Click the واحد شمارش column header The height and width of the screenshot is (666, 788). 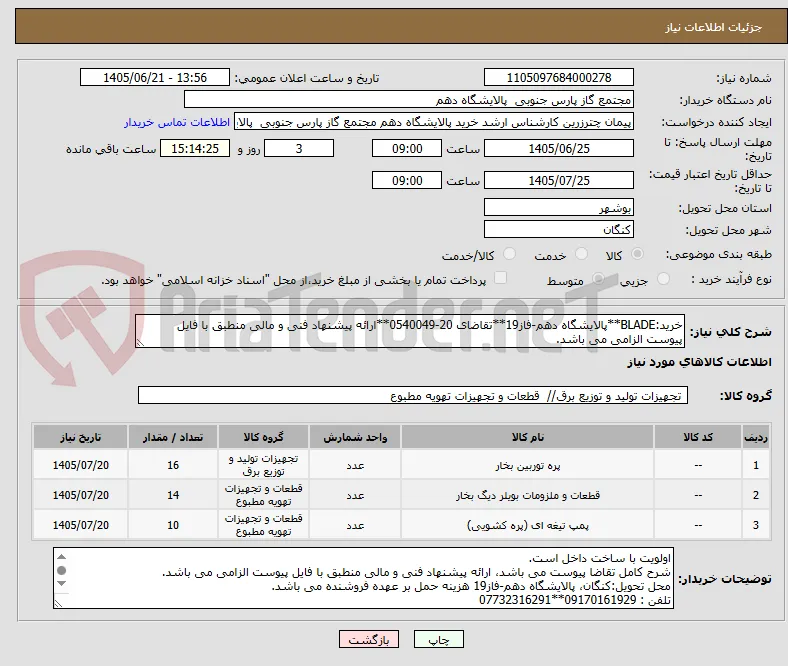point(355,437)
